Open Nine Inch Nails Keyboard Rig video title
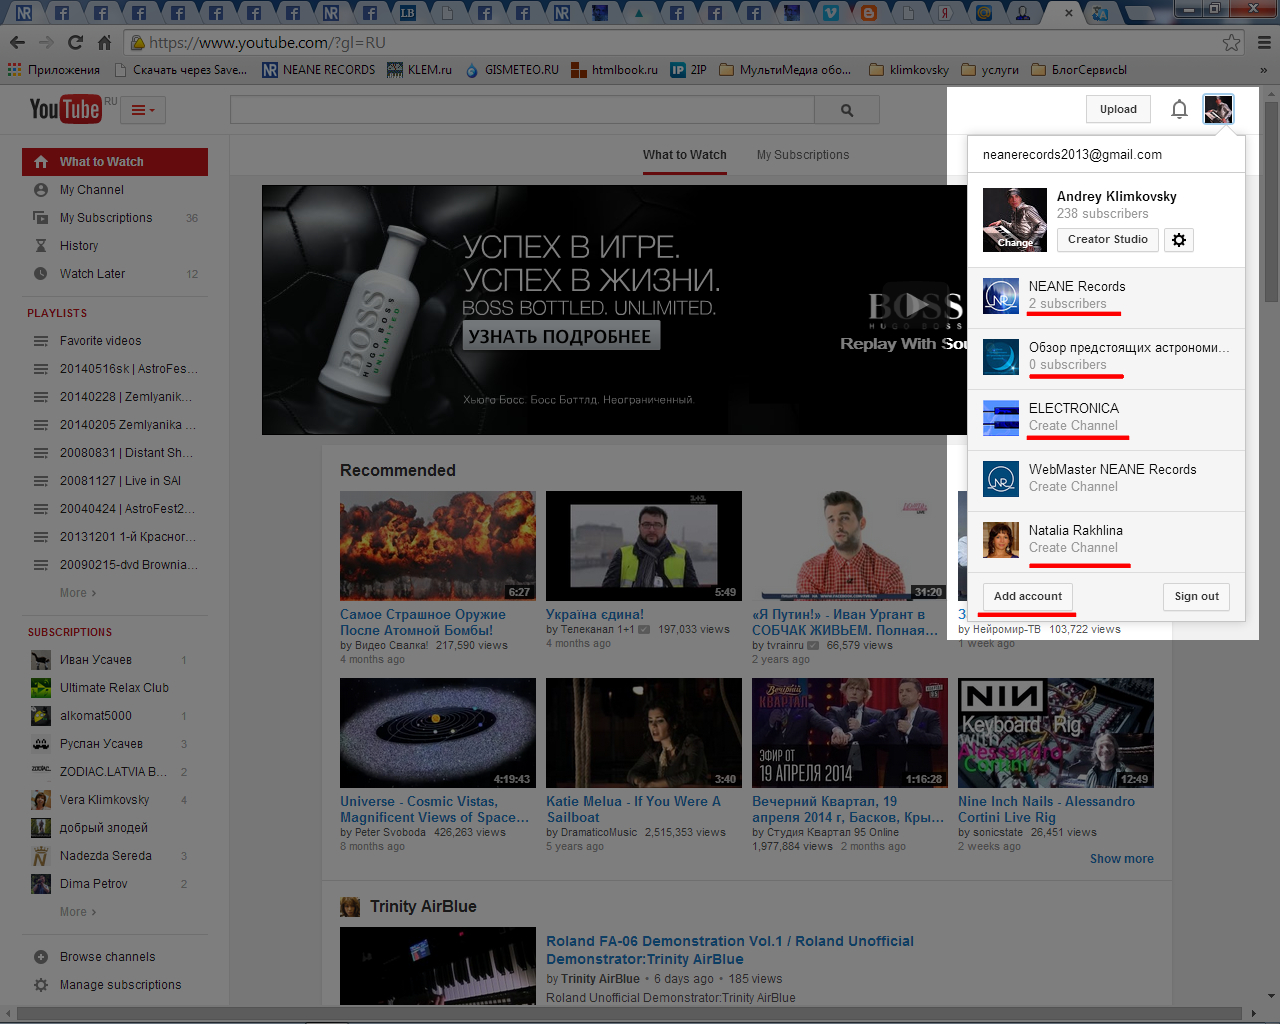Image resolution: width=1280 pixels, height=1024 pixels. (1047, 809)
